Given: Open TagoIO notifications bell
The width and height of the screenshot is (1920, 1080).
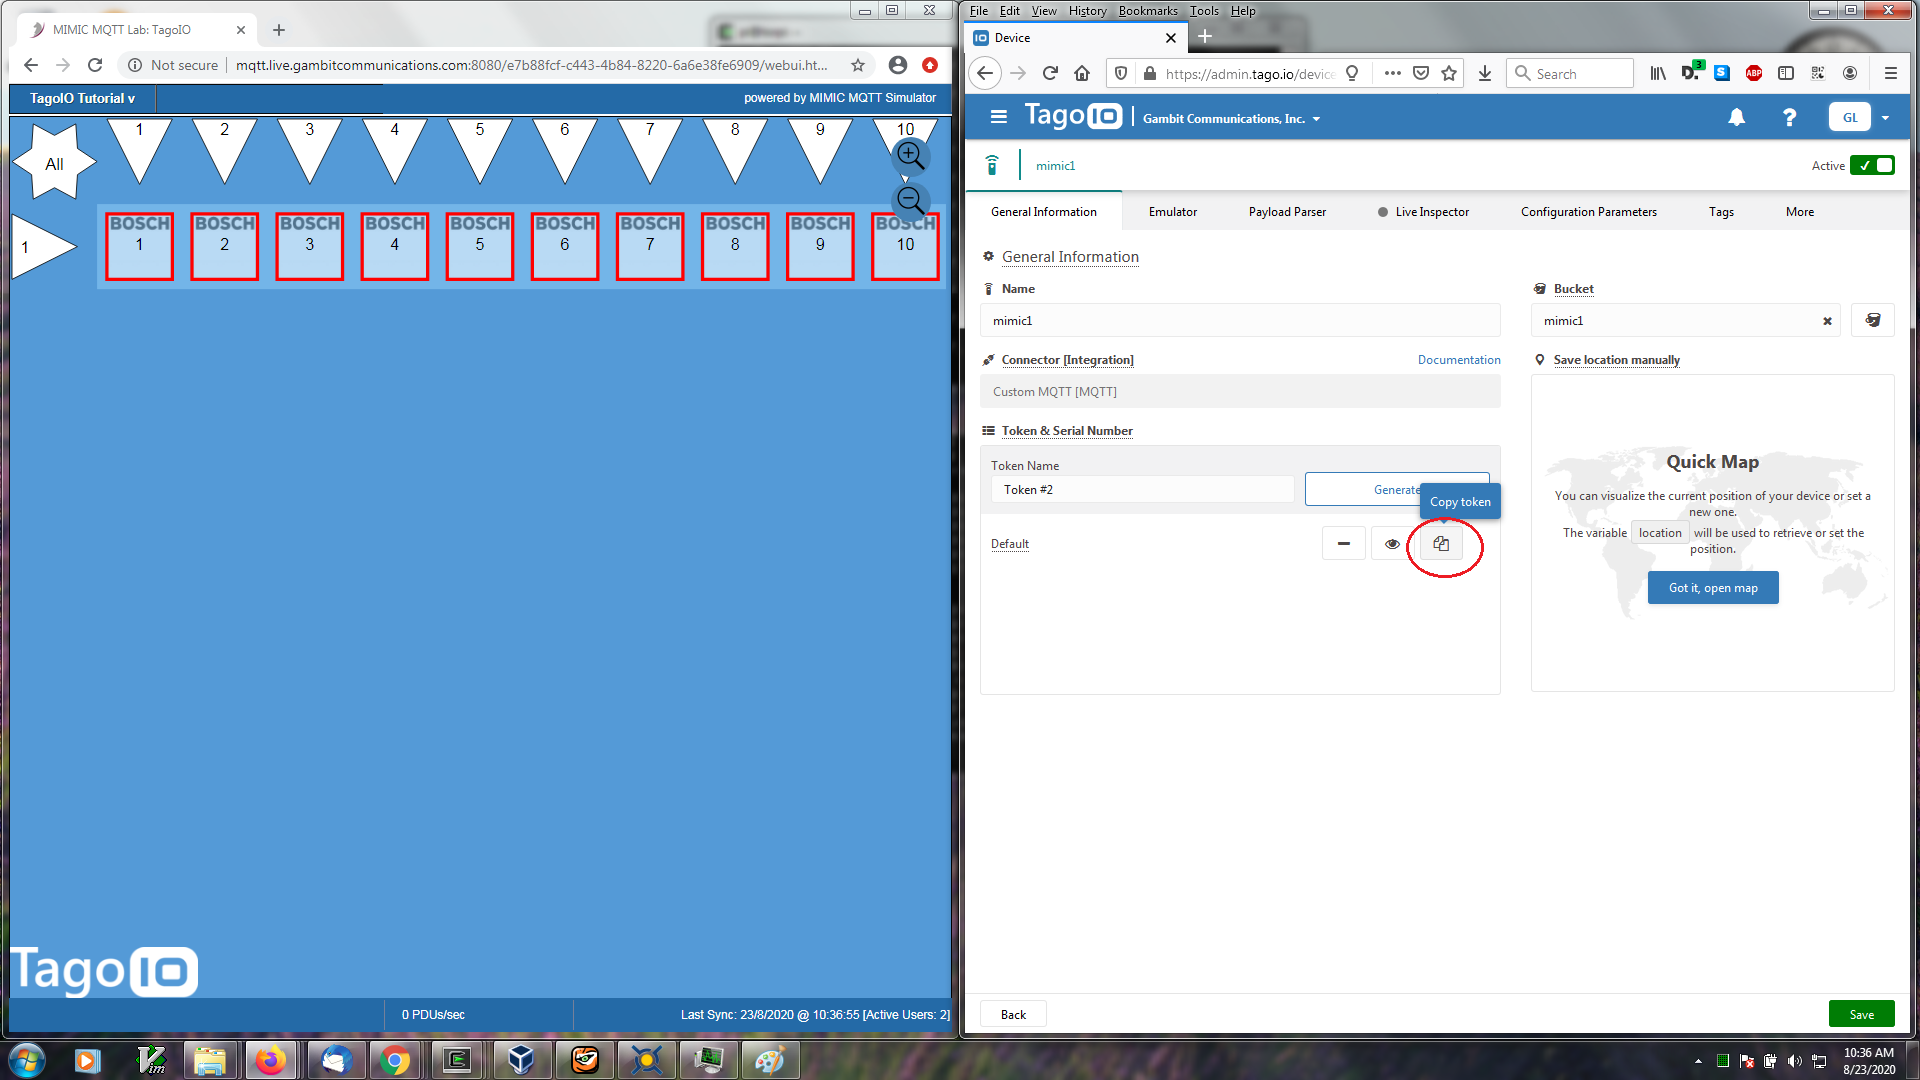Looking at the screenshot, I should (1737, 117).
